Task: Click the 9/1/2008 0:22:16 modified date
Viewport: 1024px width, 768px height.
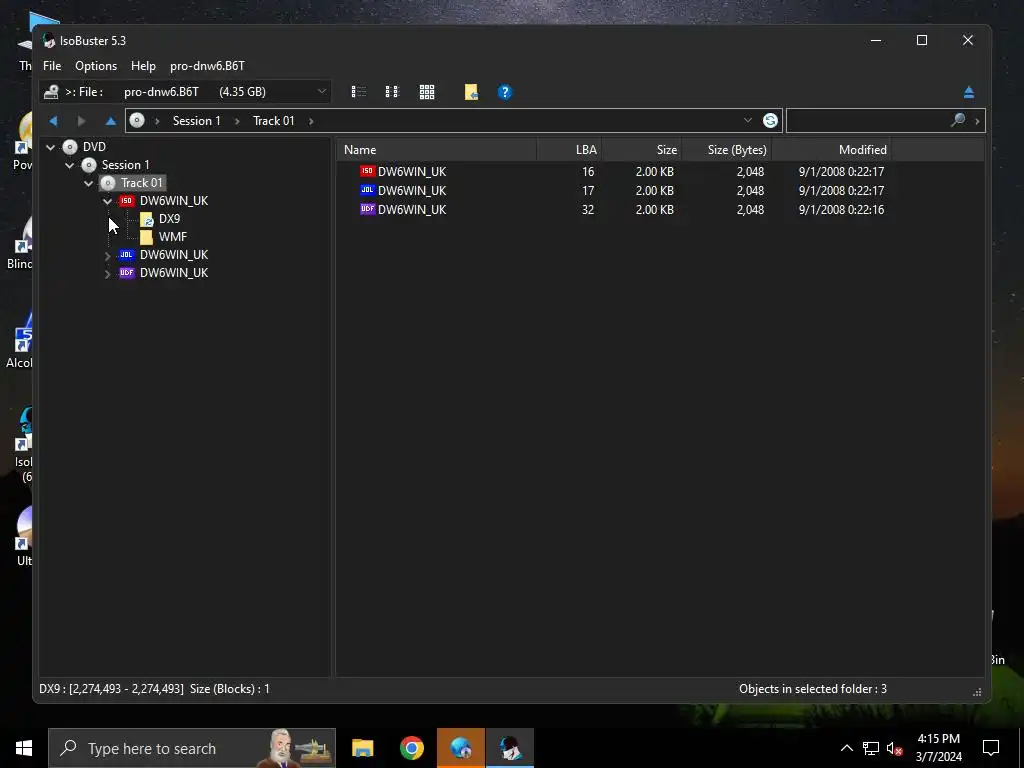Action: (841, 210)
